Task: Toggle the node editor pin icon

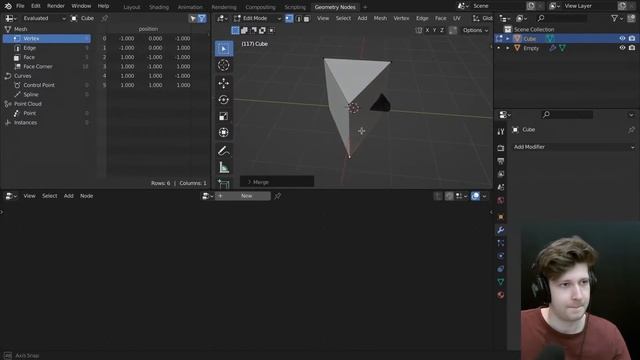Action: point(278,196)
